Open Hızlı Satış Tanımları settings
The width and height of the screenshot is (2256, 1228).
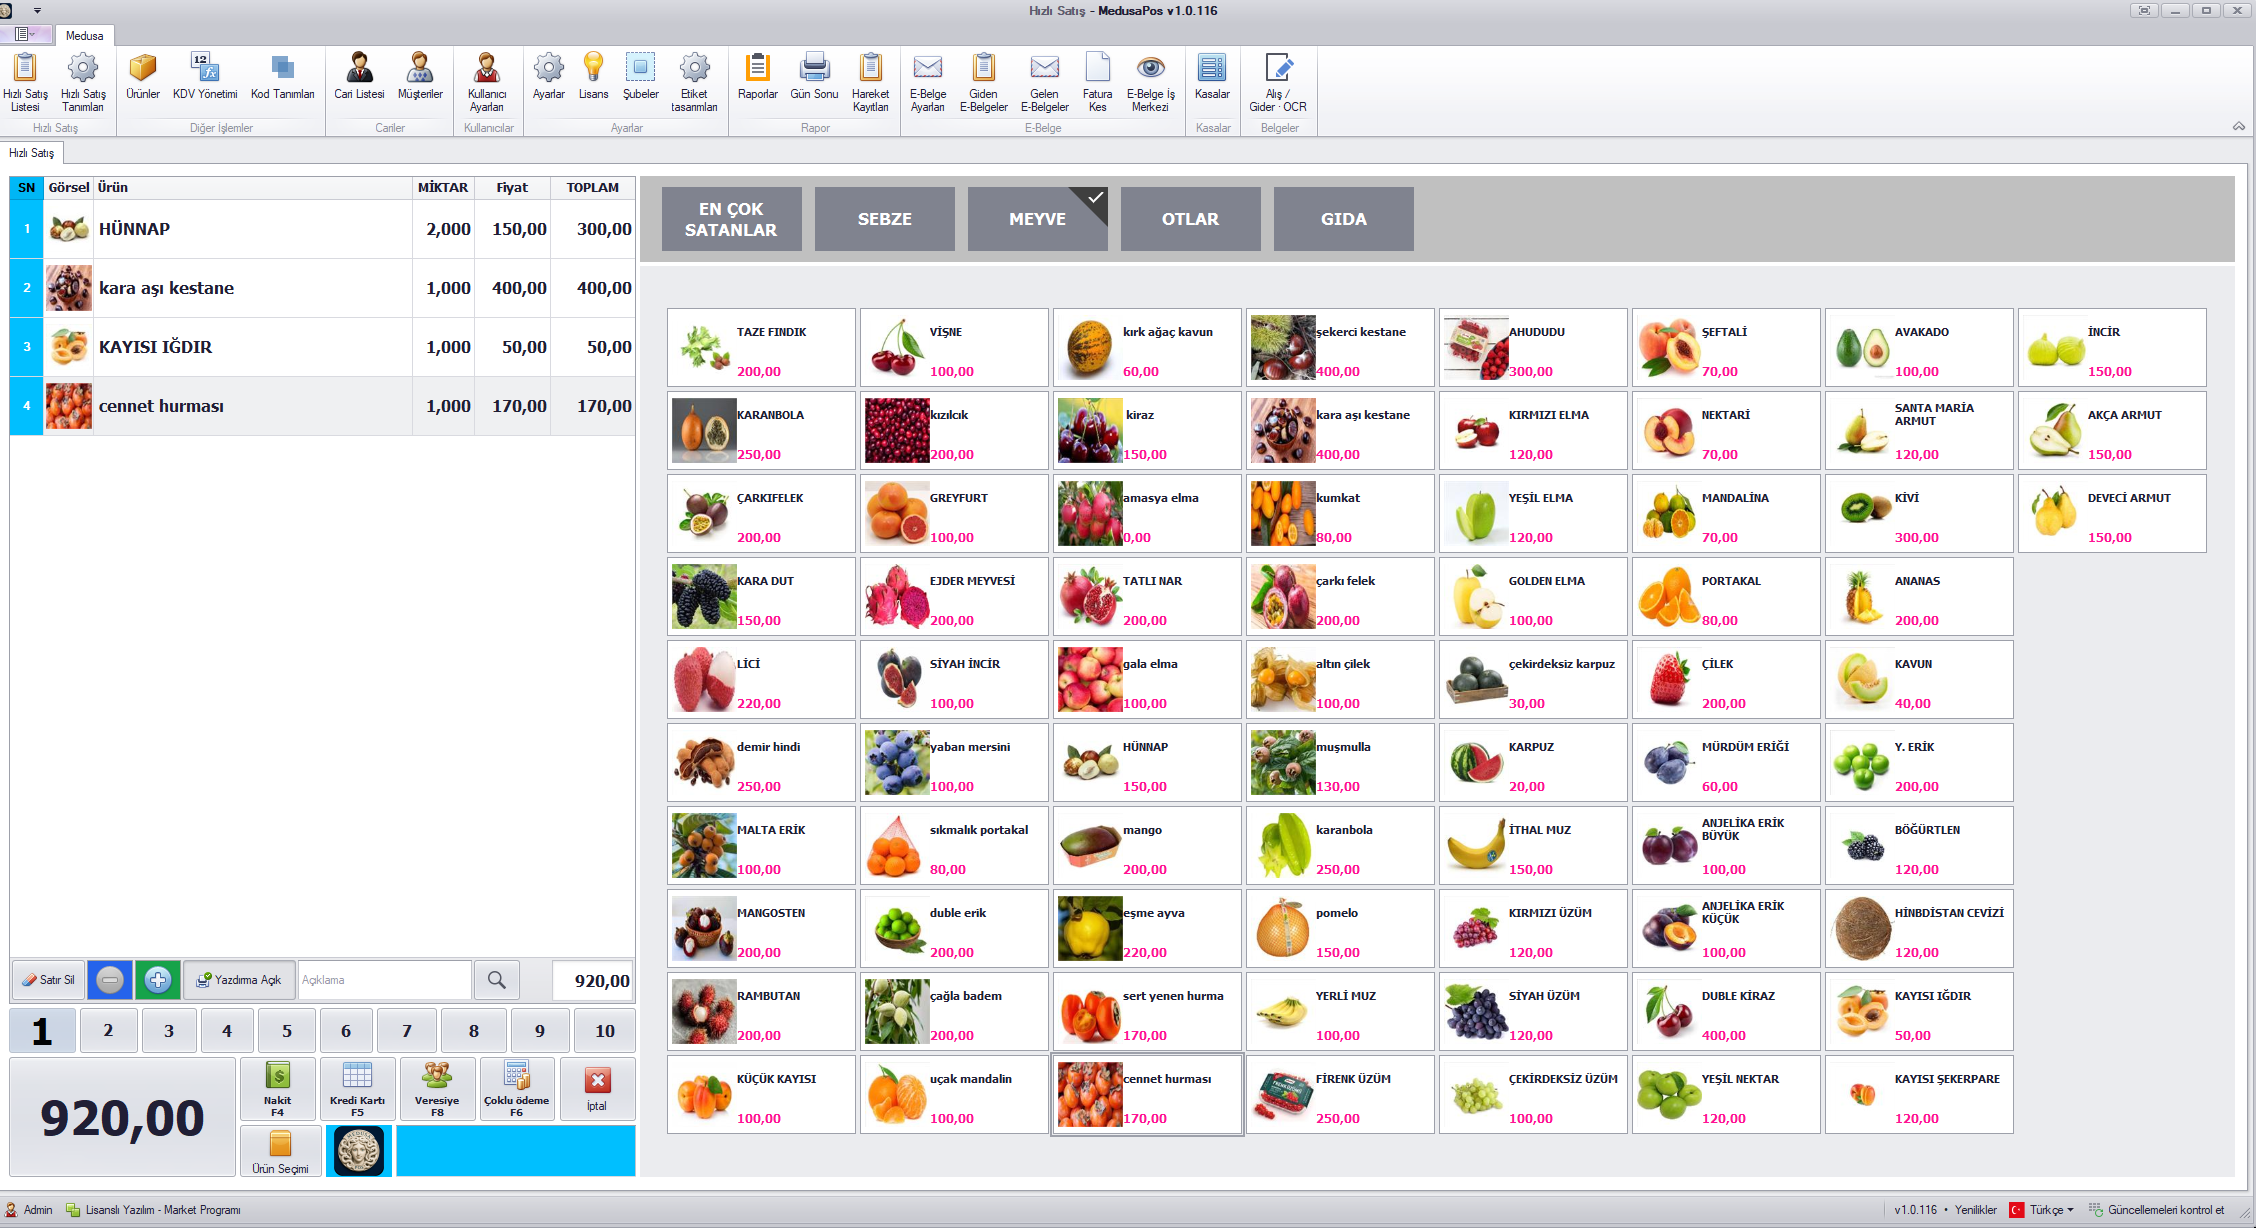[83, 82]
